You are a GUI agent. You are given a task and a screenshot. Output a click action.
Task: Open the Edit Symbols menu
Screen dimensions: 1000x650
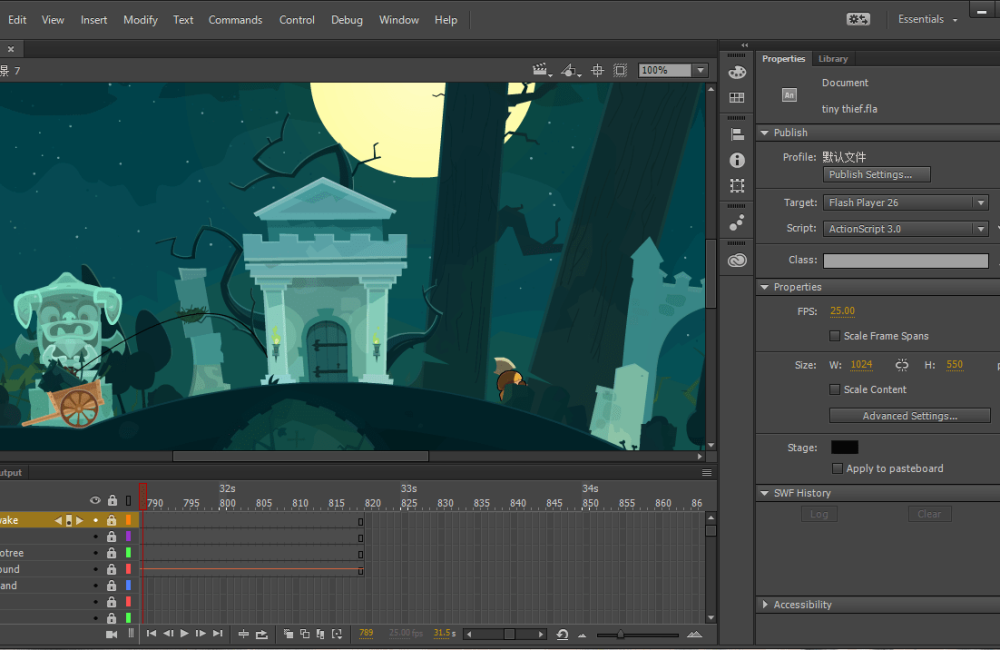pos(570,70)
